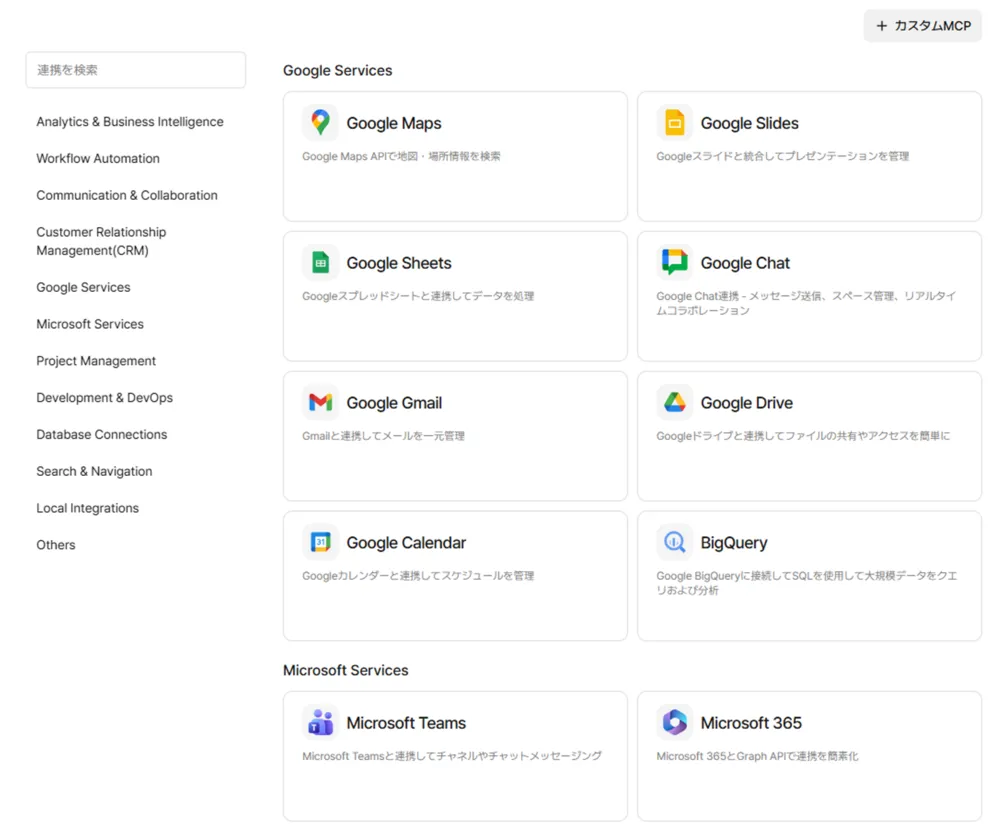Focus the 連携を検索 search field

pos(135,70)
